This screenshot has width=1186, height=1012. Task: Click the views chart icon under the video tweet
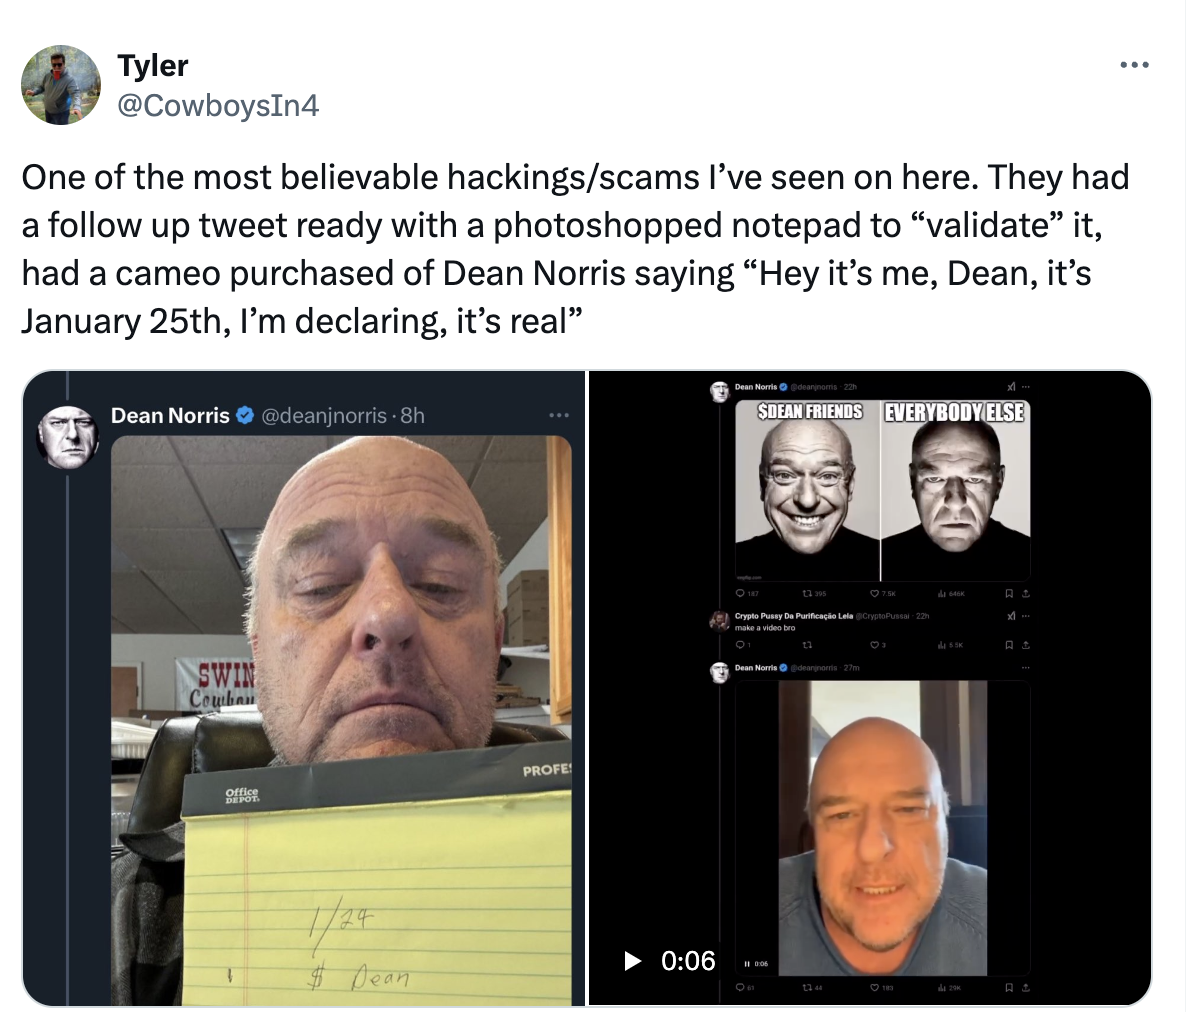click(x=941, y=987)
